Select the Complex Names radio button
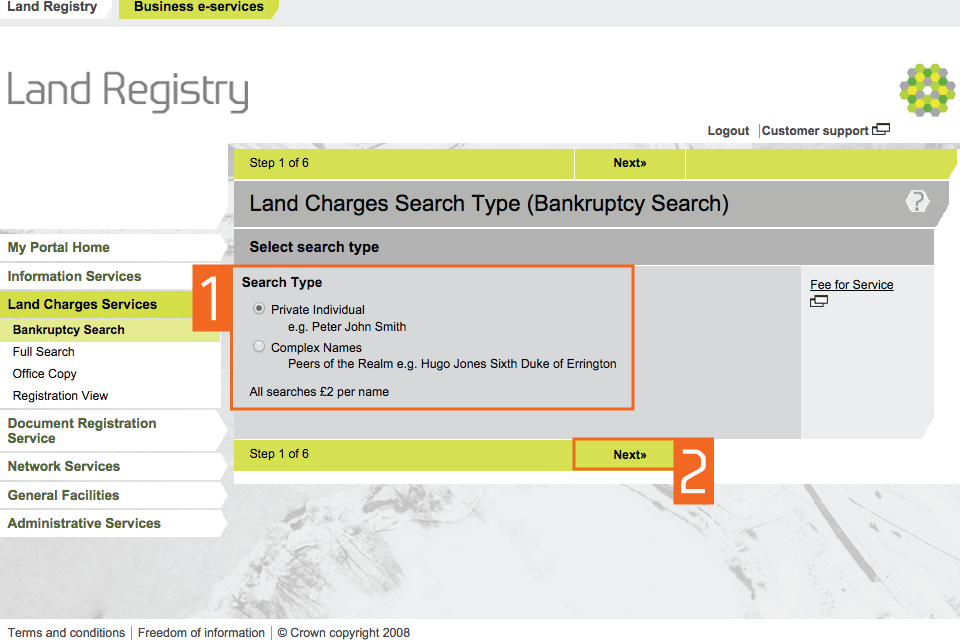The width and height of the screenshot is (960, 640). click(259, 347)
